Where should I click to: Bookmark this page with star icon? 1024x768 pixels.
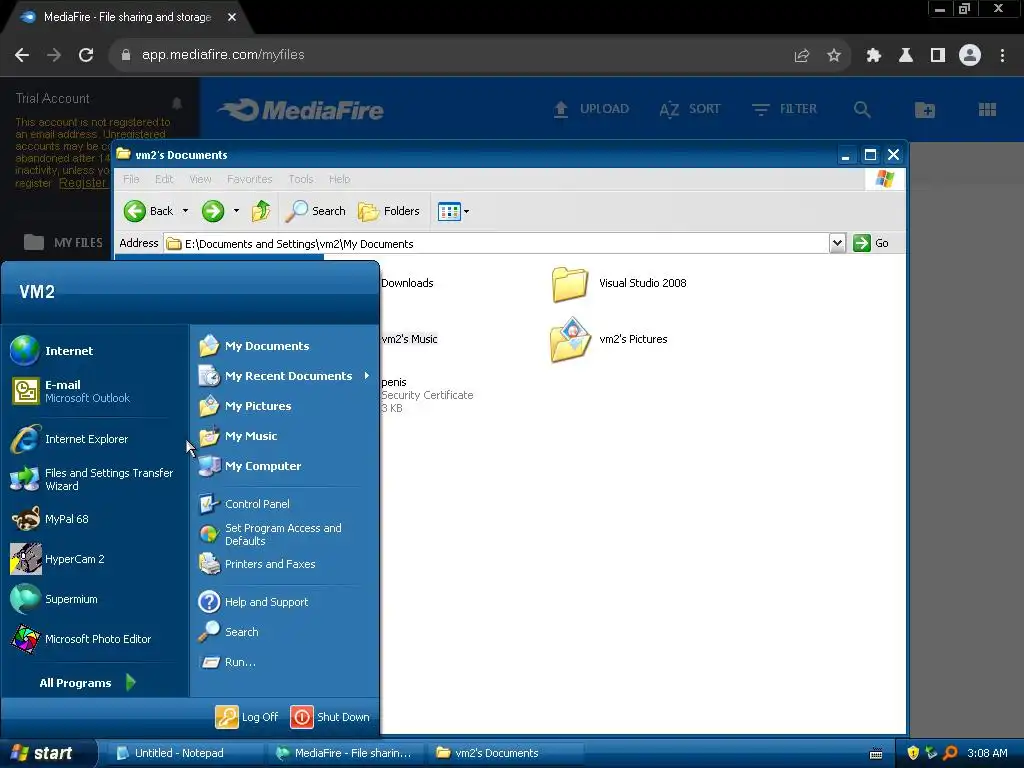(834, 55)
